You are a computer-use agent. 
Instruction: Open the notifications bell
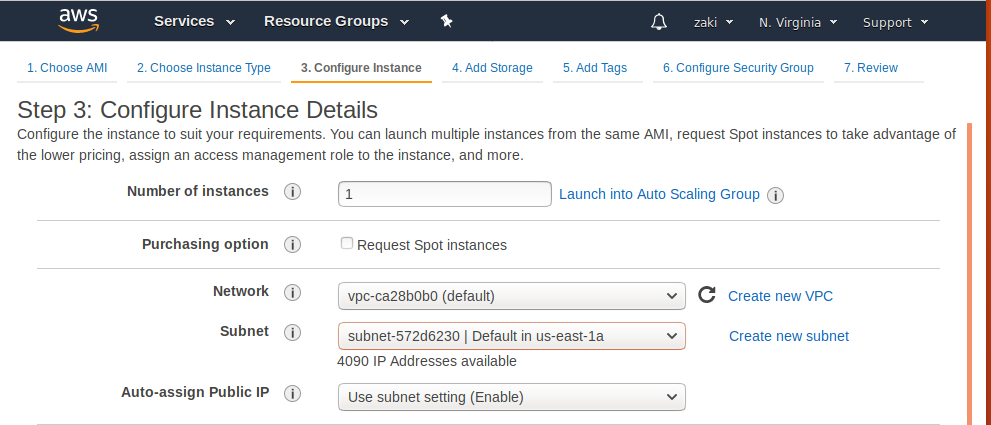tap(658, 21)
